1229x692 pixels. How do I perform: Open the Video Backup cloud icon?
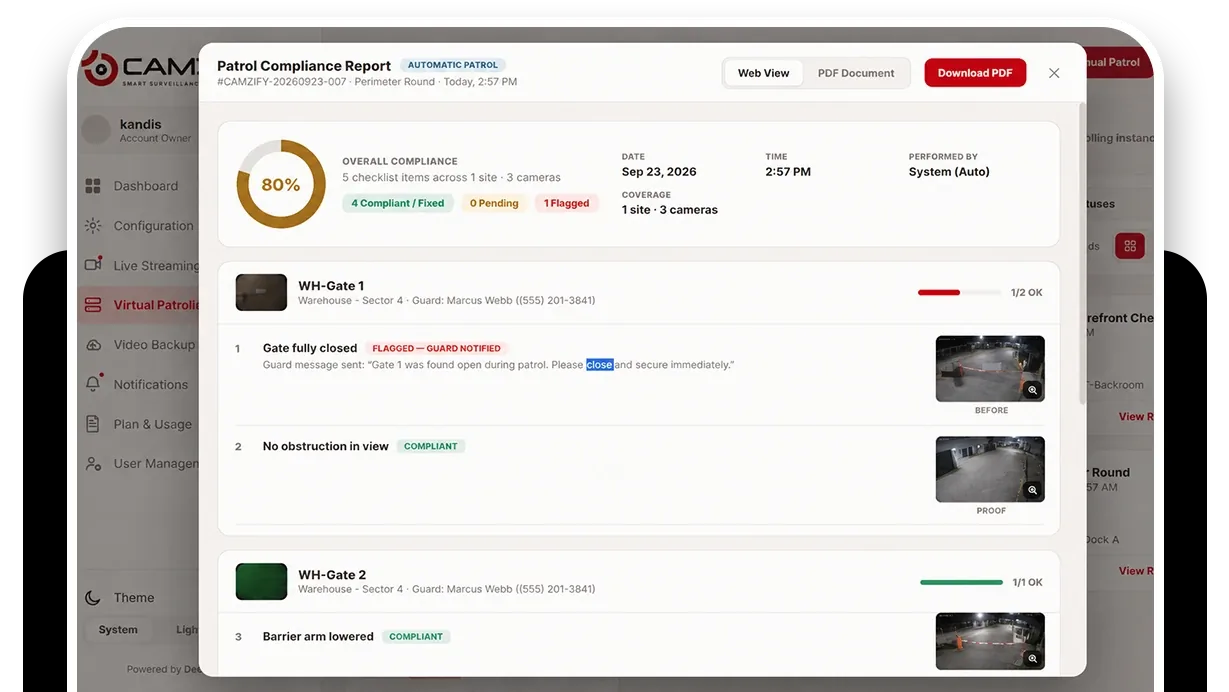click(93, 345)
